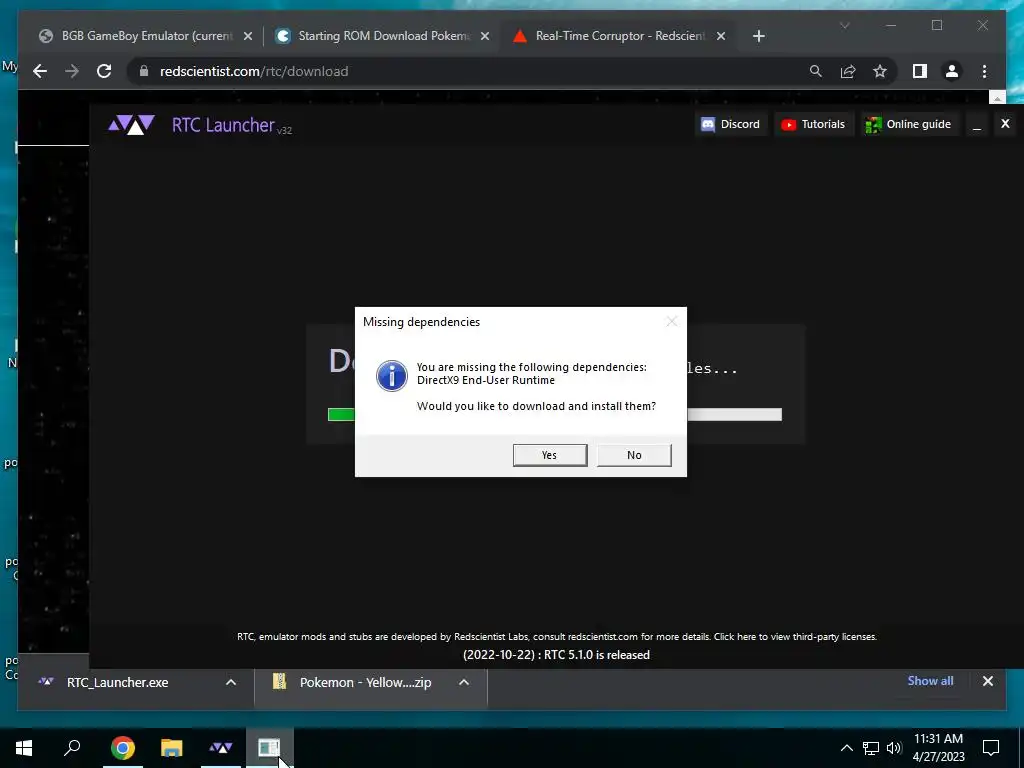
Task: Click the blue information icon in the dialog
Action: click(392, 376)
